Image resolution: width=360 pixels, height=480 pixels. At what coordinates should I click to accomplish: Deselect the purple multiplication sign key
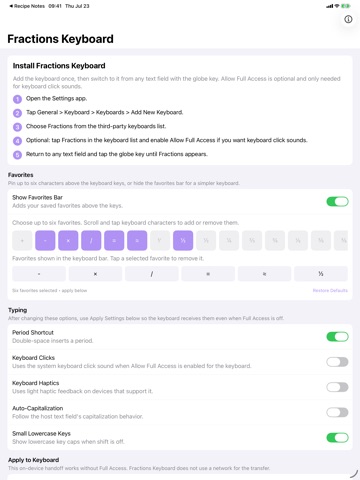click(68, 240)
